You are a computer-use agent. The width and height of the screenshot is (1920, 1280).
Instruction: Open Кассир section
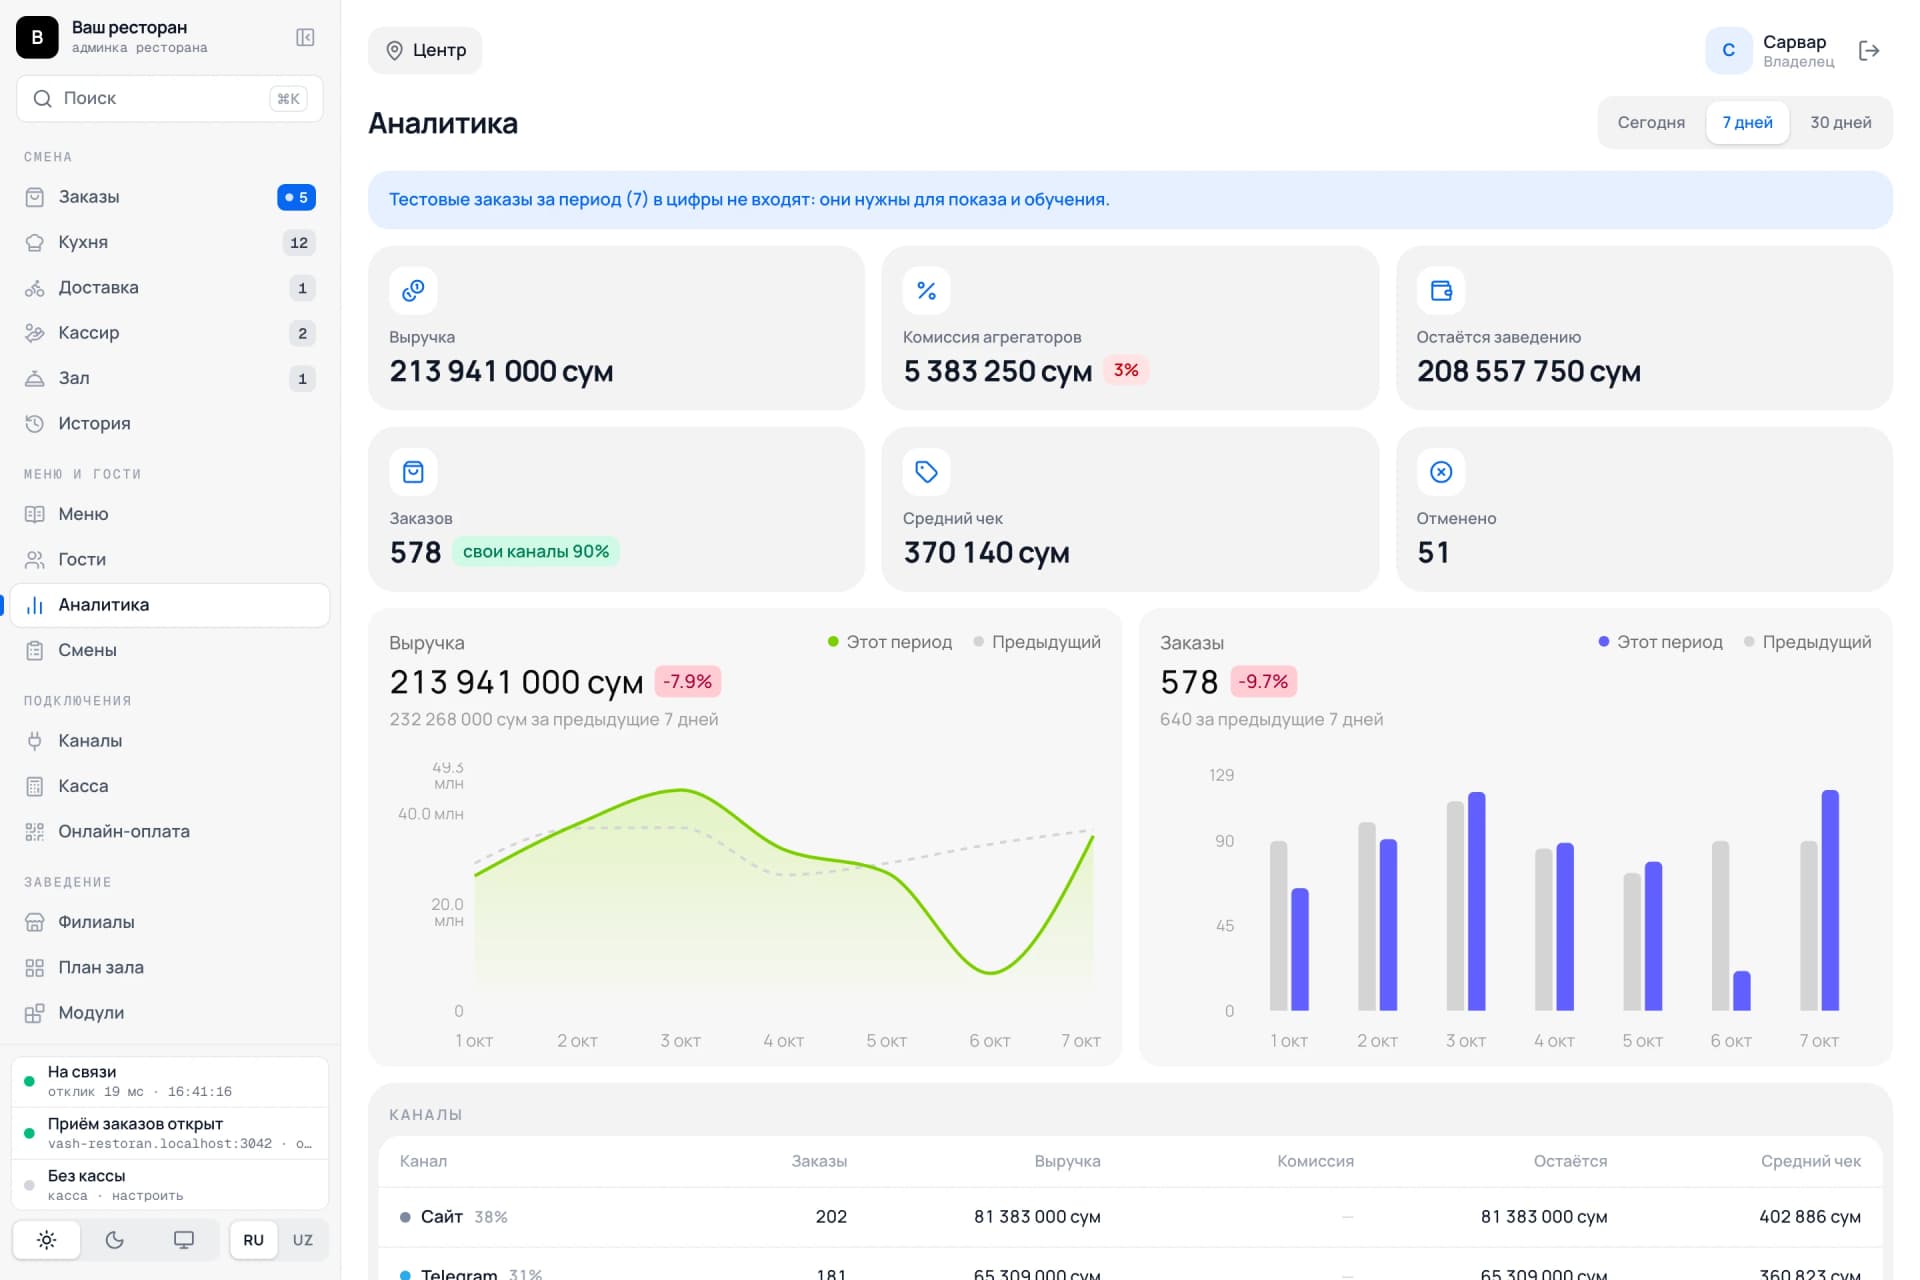(x=170, y=333)
